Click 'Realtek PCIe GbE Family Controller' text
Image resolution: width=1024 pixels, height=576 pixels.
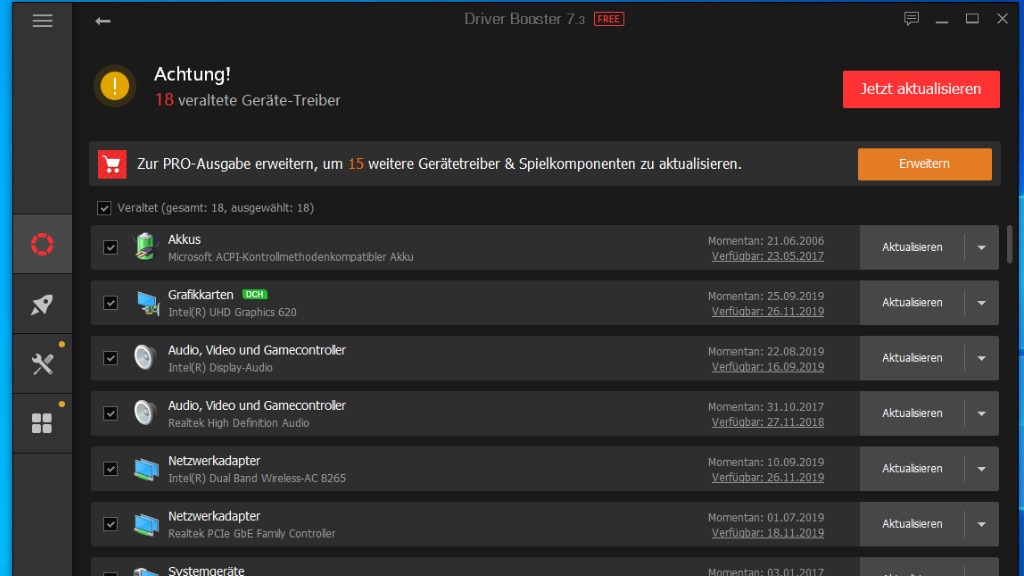[x=251, y=534]
